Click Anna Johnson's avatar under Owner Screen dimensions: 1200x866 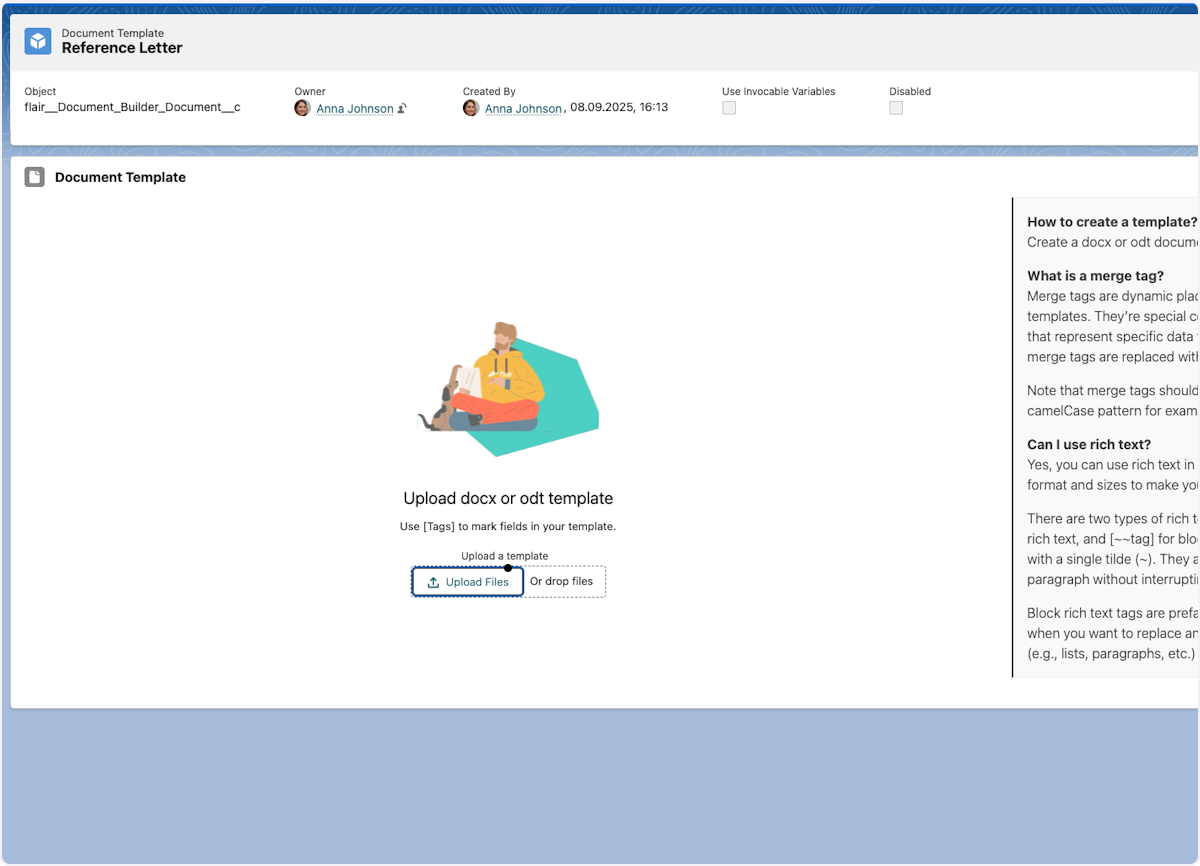[302, 108]
